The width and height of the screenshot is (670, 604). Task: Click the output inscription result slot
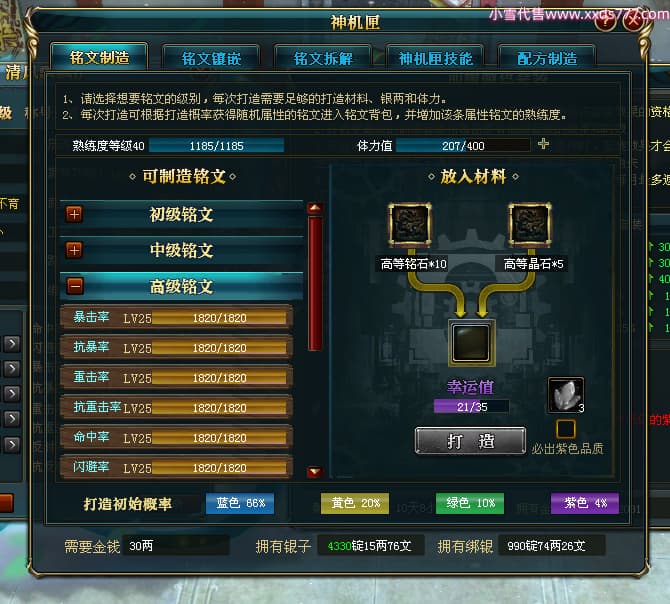pyautogui.click(x=471, y=343)
